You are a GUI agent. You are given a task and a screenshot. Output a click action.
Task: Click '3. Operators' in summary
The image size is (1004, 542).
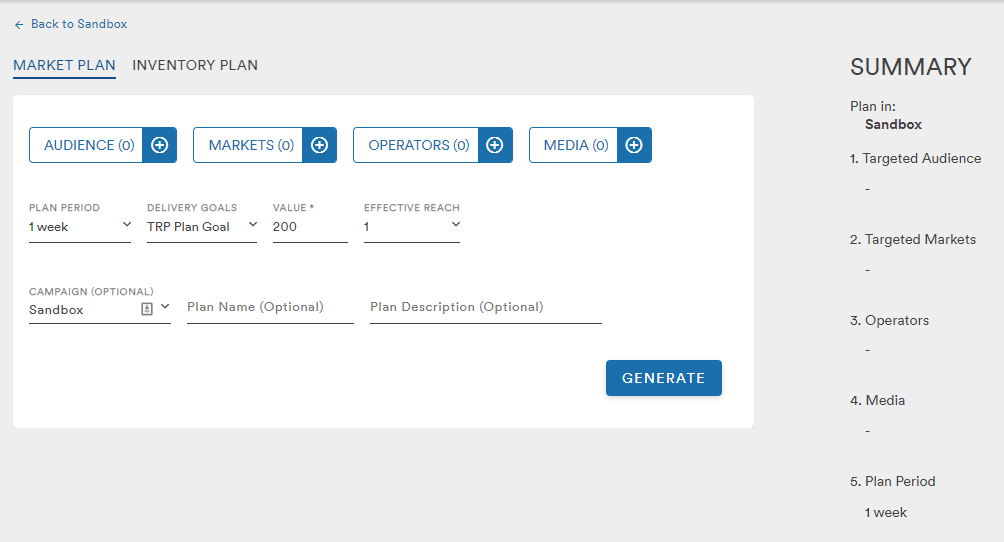pos(889,320)
